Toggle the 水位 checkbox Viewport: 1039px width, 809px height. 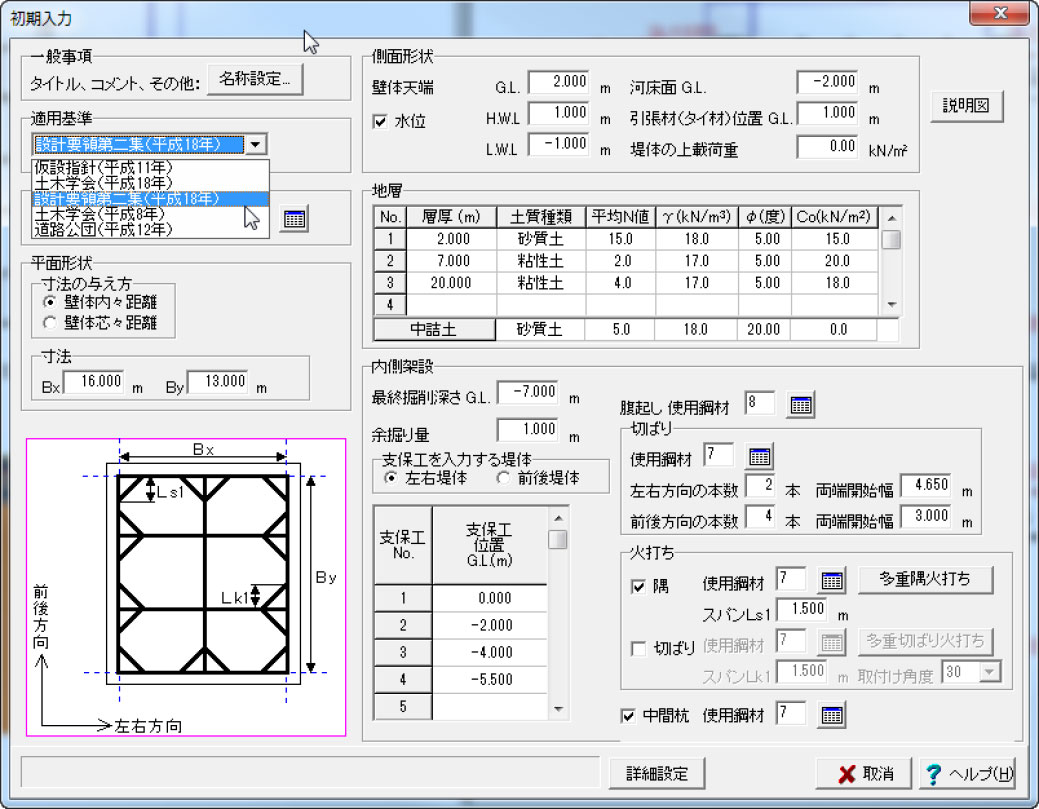click(380, 122)
